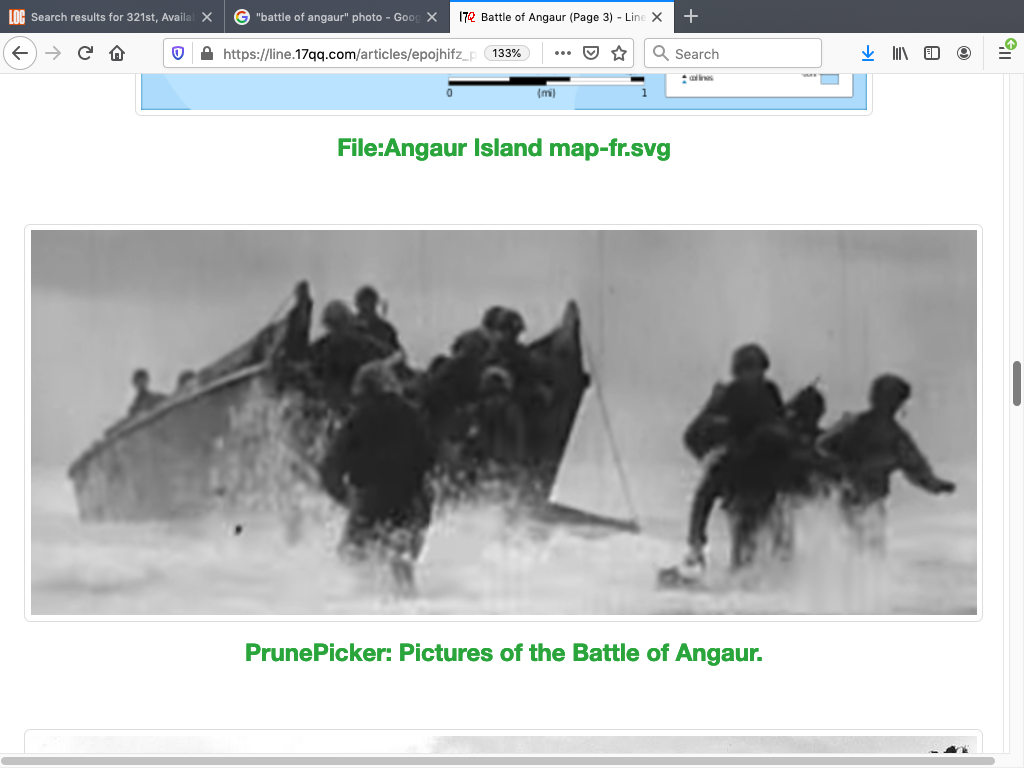This screenshot has width=1024, height=768.
Task: Bookmark this page with the star icon
Action: point(619,54)
